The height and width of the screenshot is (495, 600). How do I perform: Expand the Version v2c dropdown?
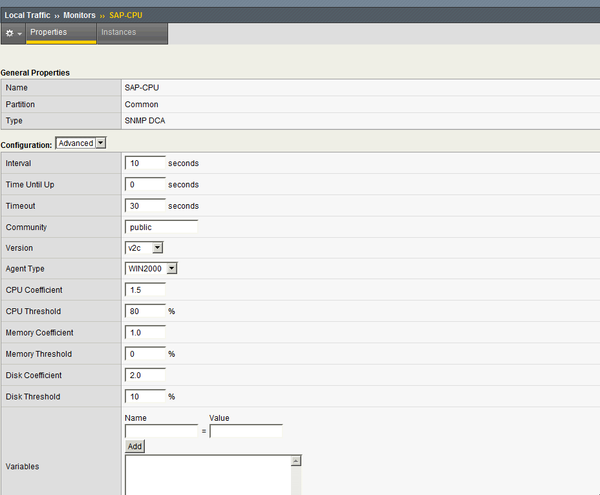click(x=144, y=248)
